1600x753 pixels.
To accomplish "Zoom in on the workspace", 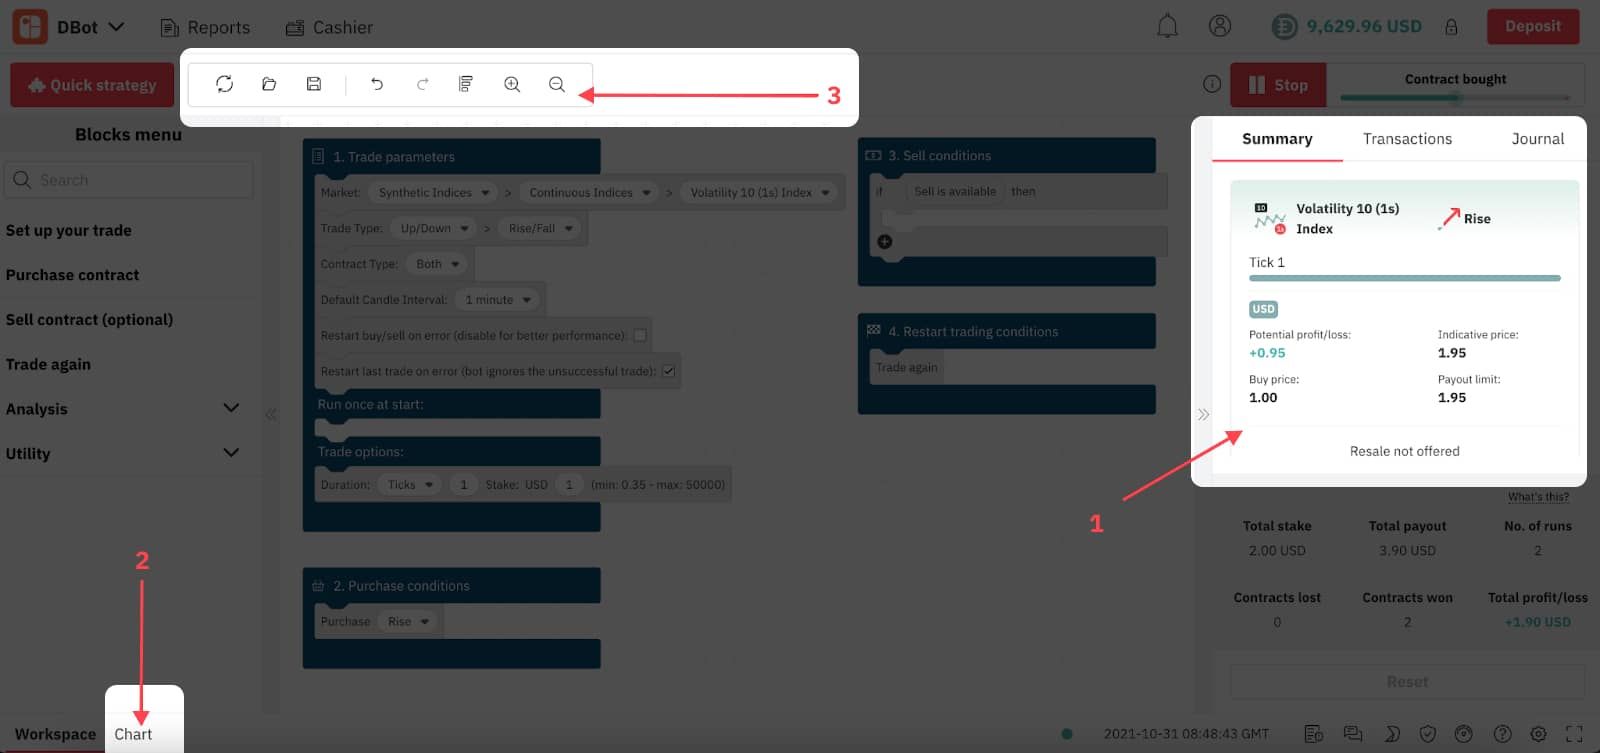I will [x=512, y=84].
